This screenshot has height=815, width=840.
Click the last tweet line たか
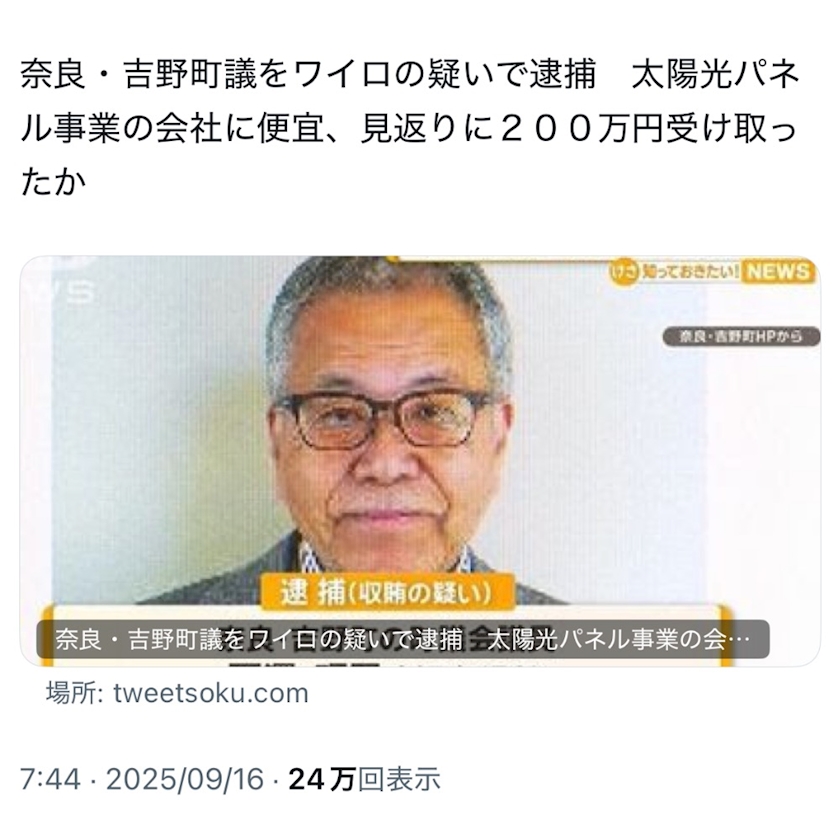click(x=53, y=182)
